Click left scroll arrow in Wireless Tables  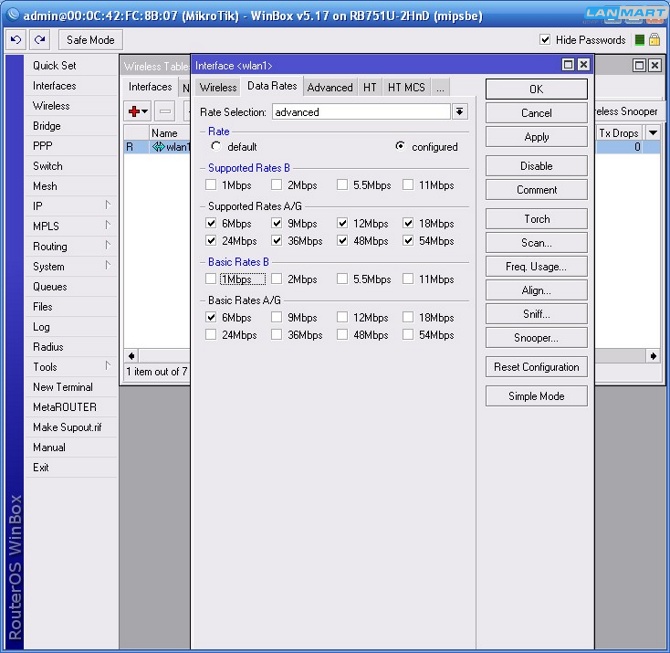131,356
